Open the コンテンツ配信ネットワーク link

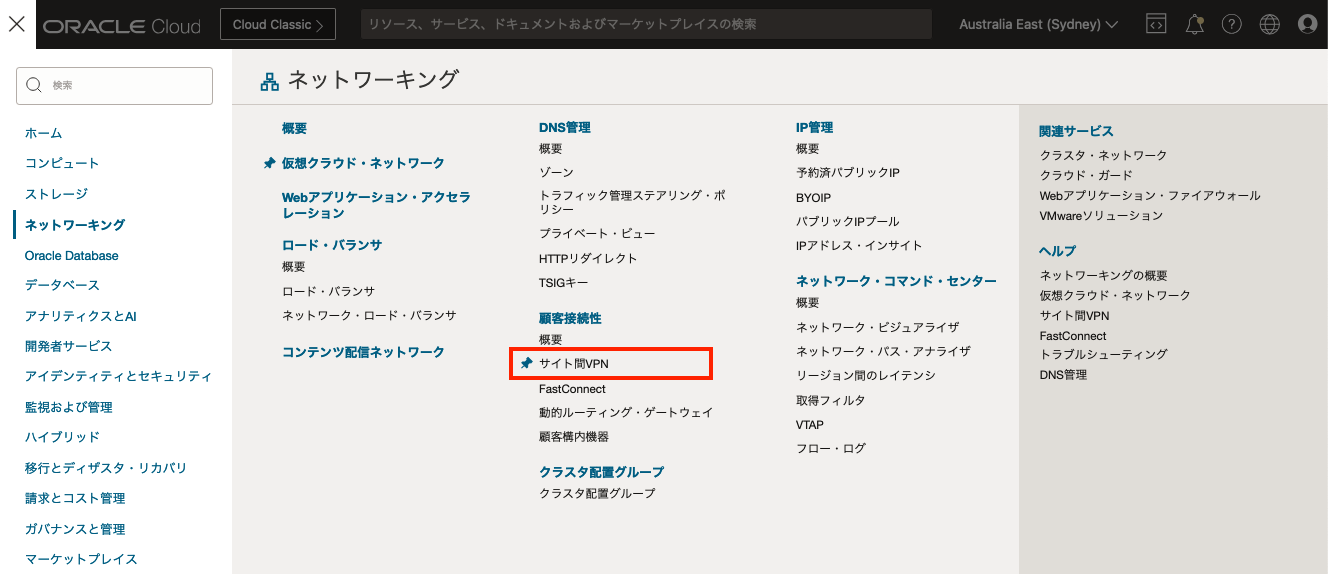click(x=363, y=352)
